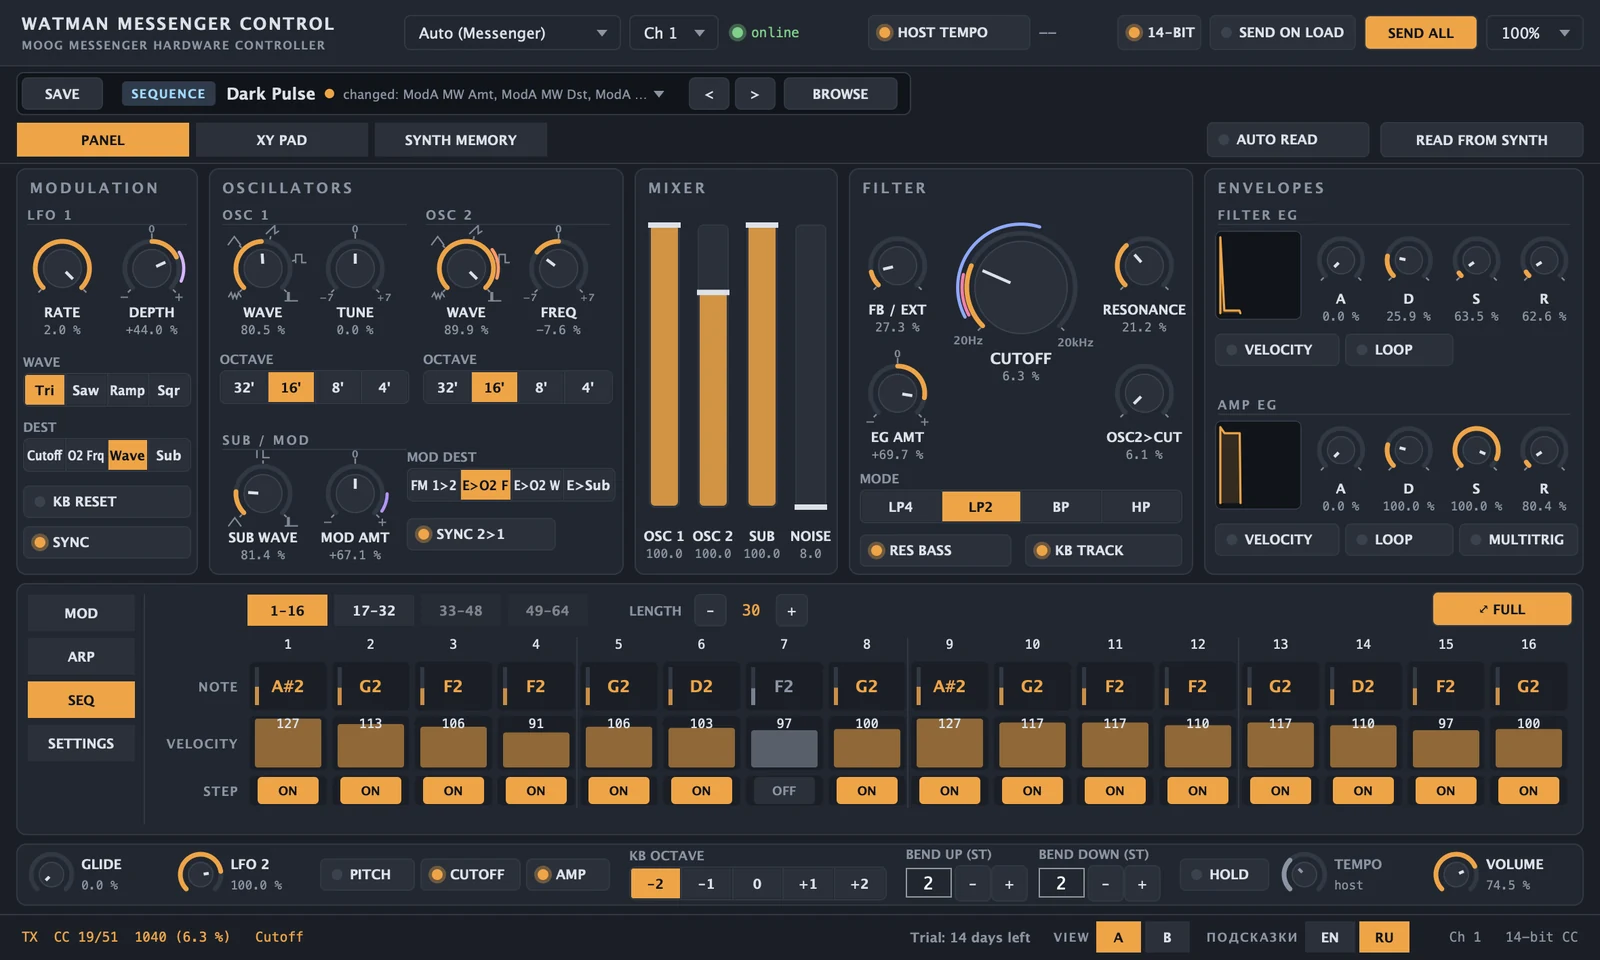Click the Resonance knob
The height and width of the screenshot is (960, 1600).
pyautogui.click(x=1143, y=266)
